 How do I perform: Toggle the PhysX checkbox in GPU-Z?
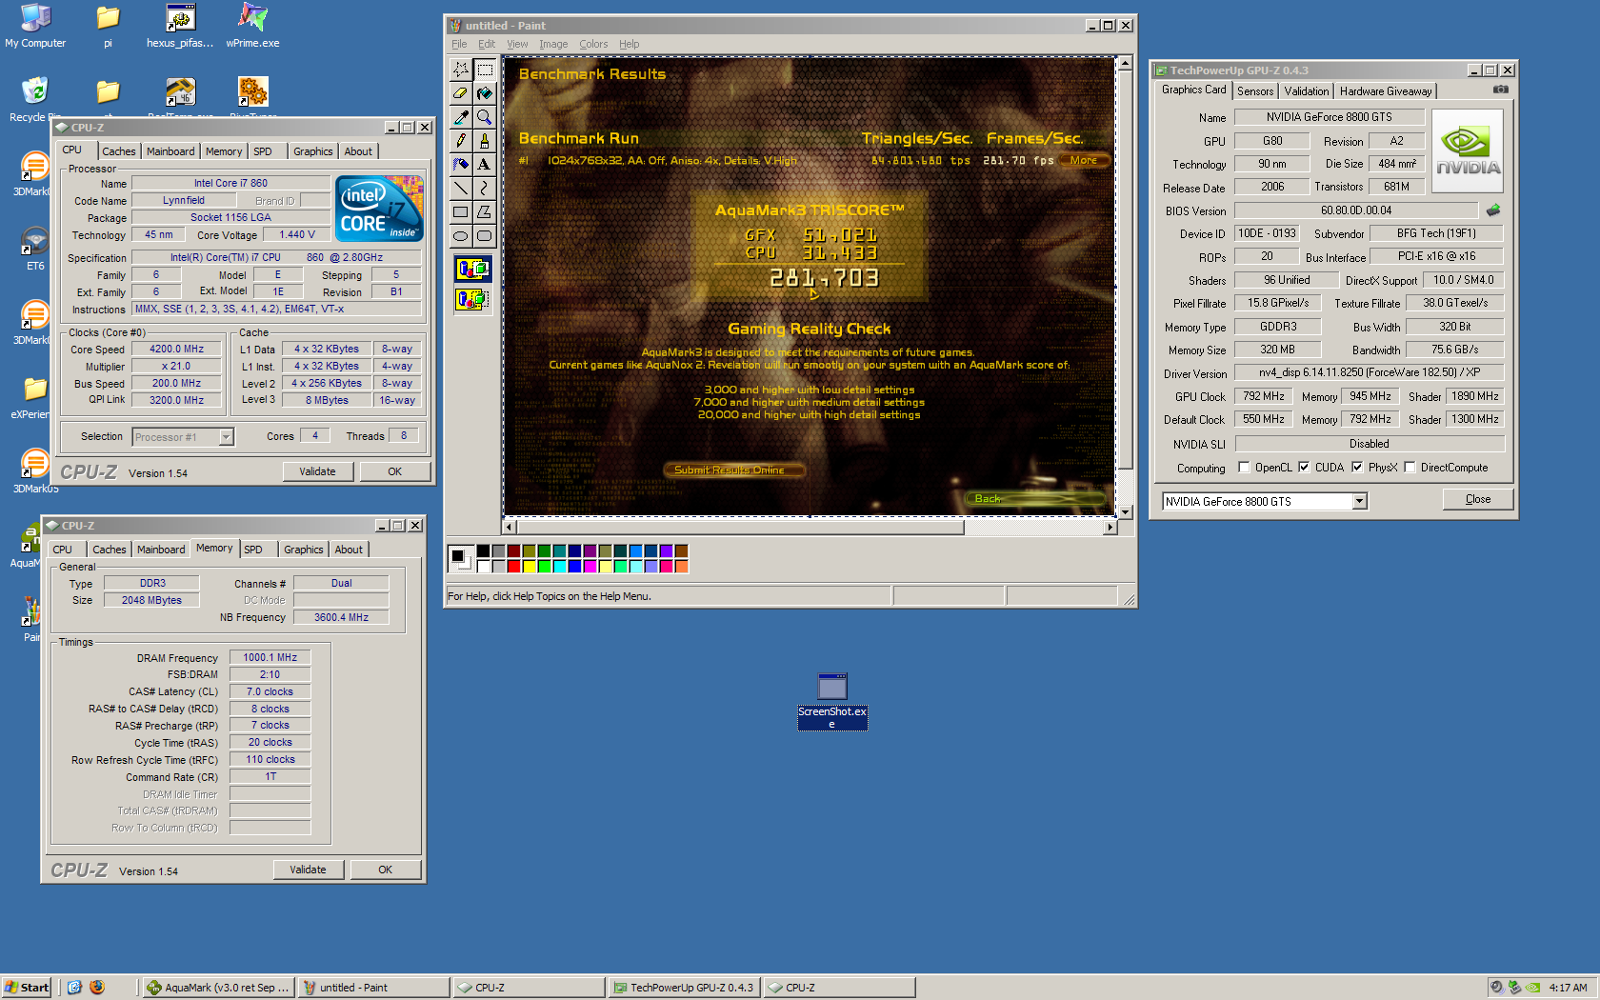click(x=1357, y=467)
